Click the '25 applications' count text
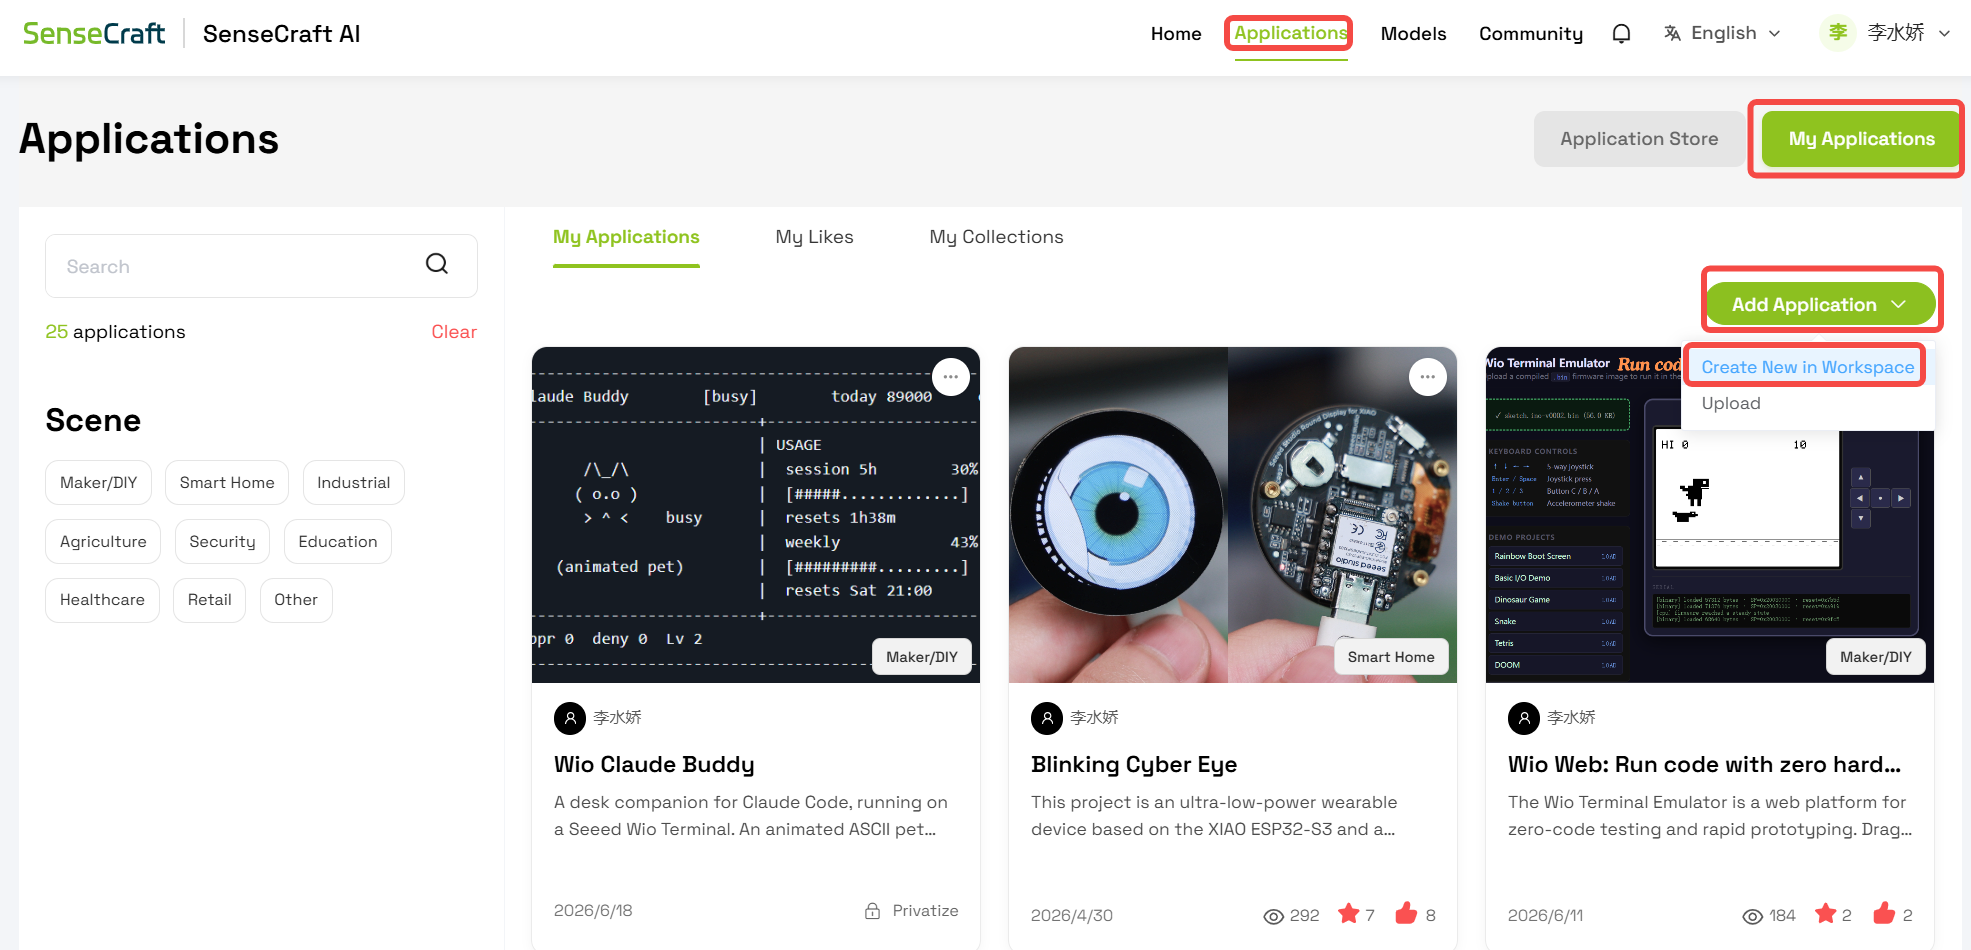 (115, 332)
